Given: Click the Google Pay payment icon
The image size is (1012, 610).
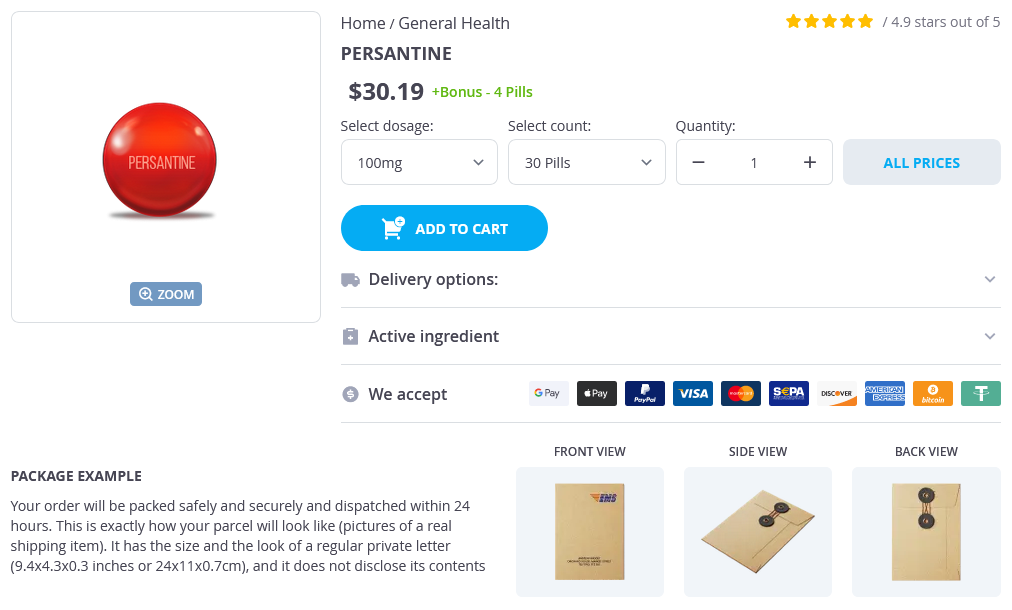Looking at the screenshot, I should coord(548,393).
